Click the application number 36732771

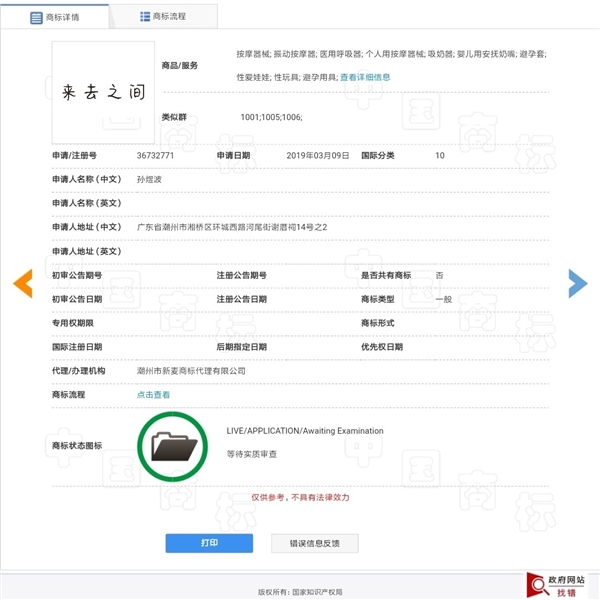click(x=155, y=156)
